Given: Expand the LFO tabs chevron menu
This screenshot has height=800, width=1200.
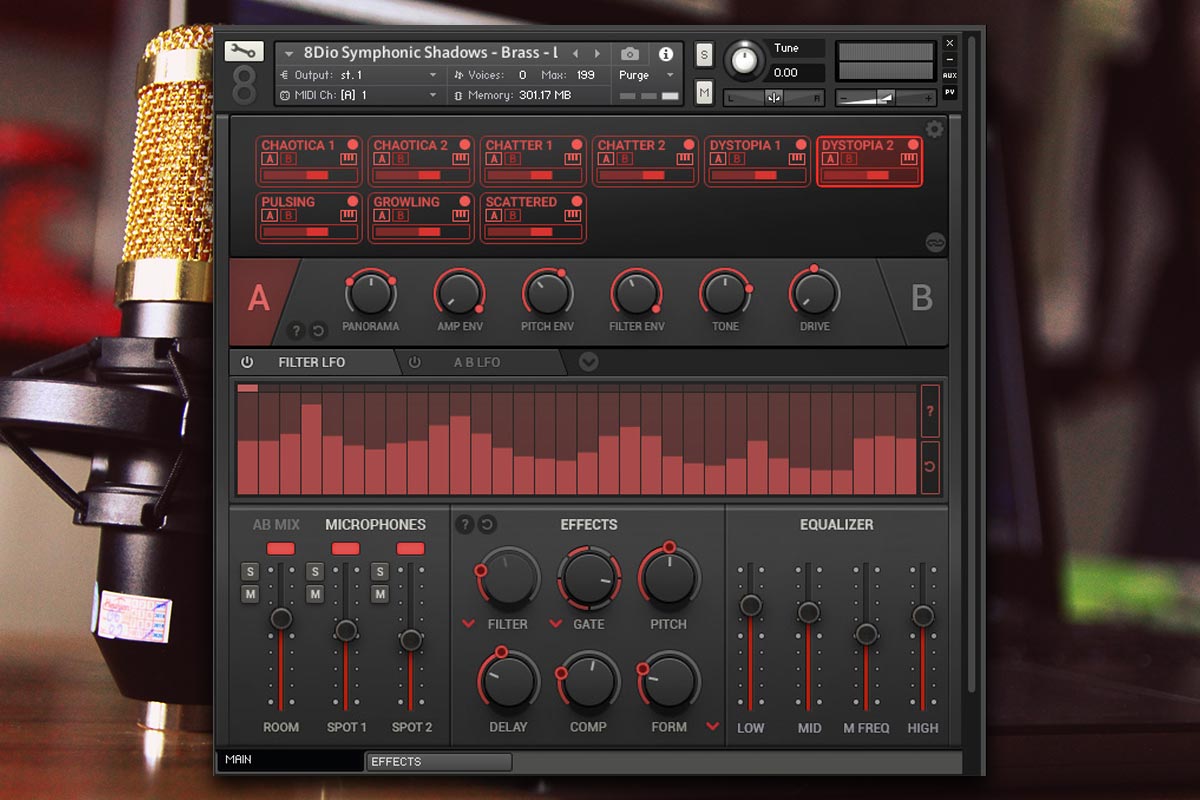Looking at the screenshot, I should point(589,362).
